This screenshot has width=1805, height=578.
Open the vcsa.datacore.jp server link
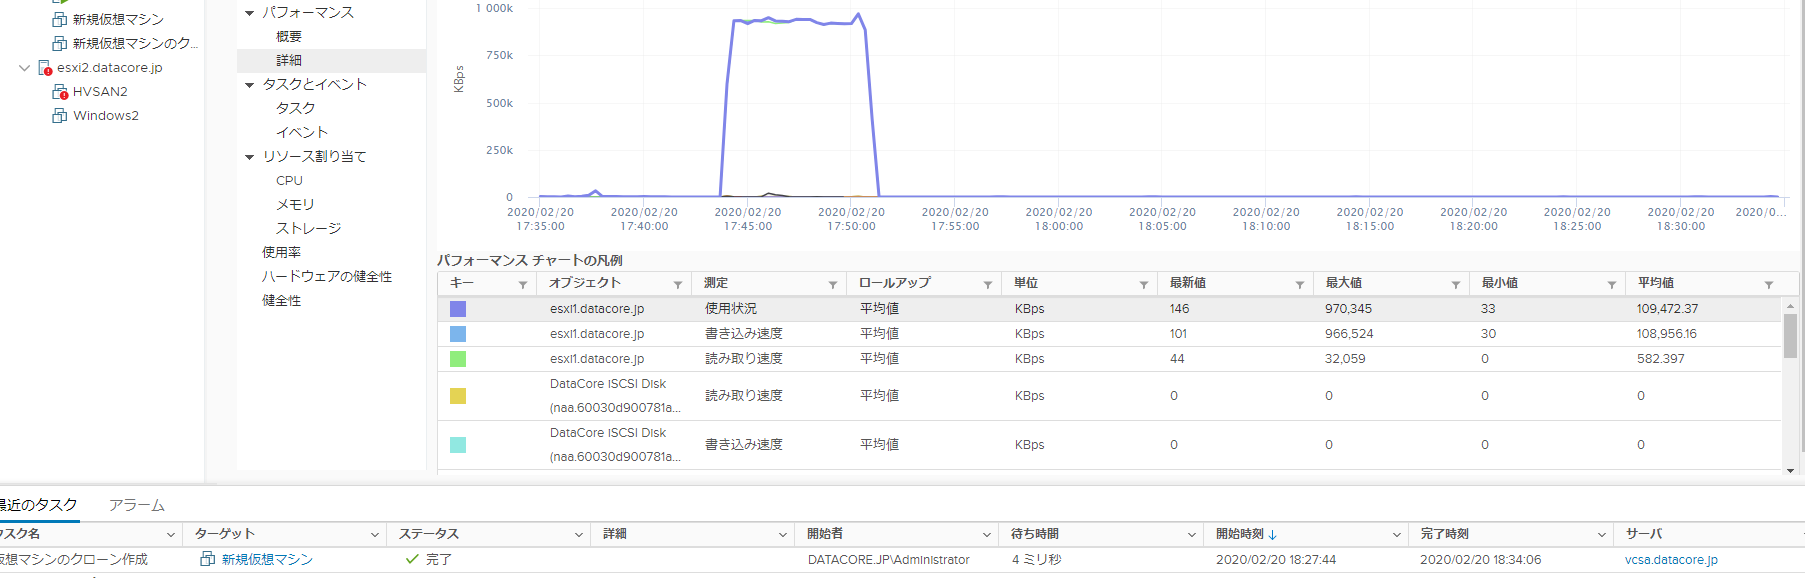tap(1671, 560)
